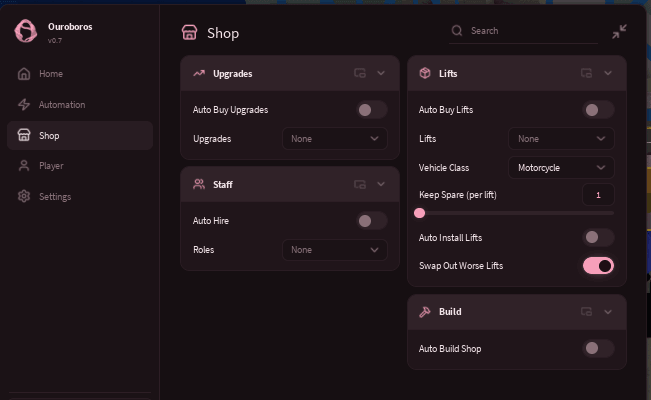Click the Ouroboros logo icon
The width and height of the screenshot is (651, 400).
(x=25, y=31)
